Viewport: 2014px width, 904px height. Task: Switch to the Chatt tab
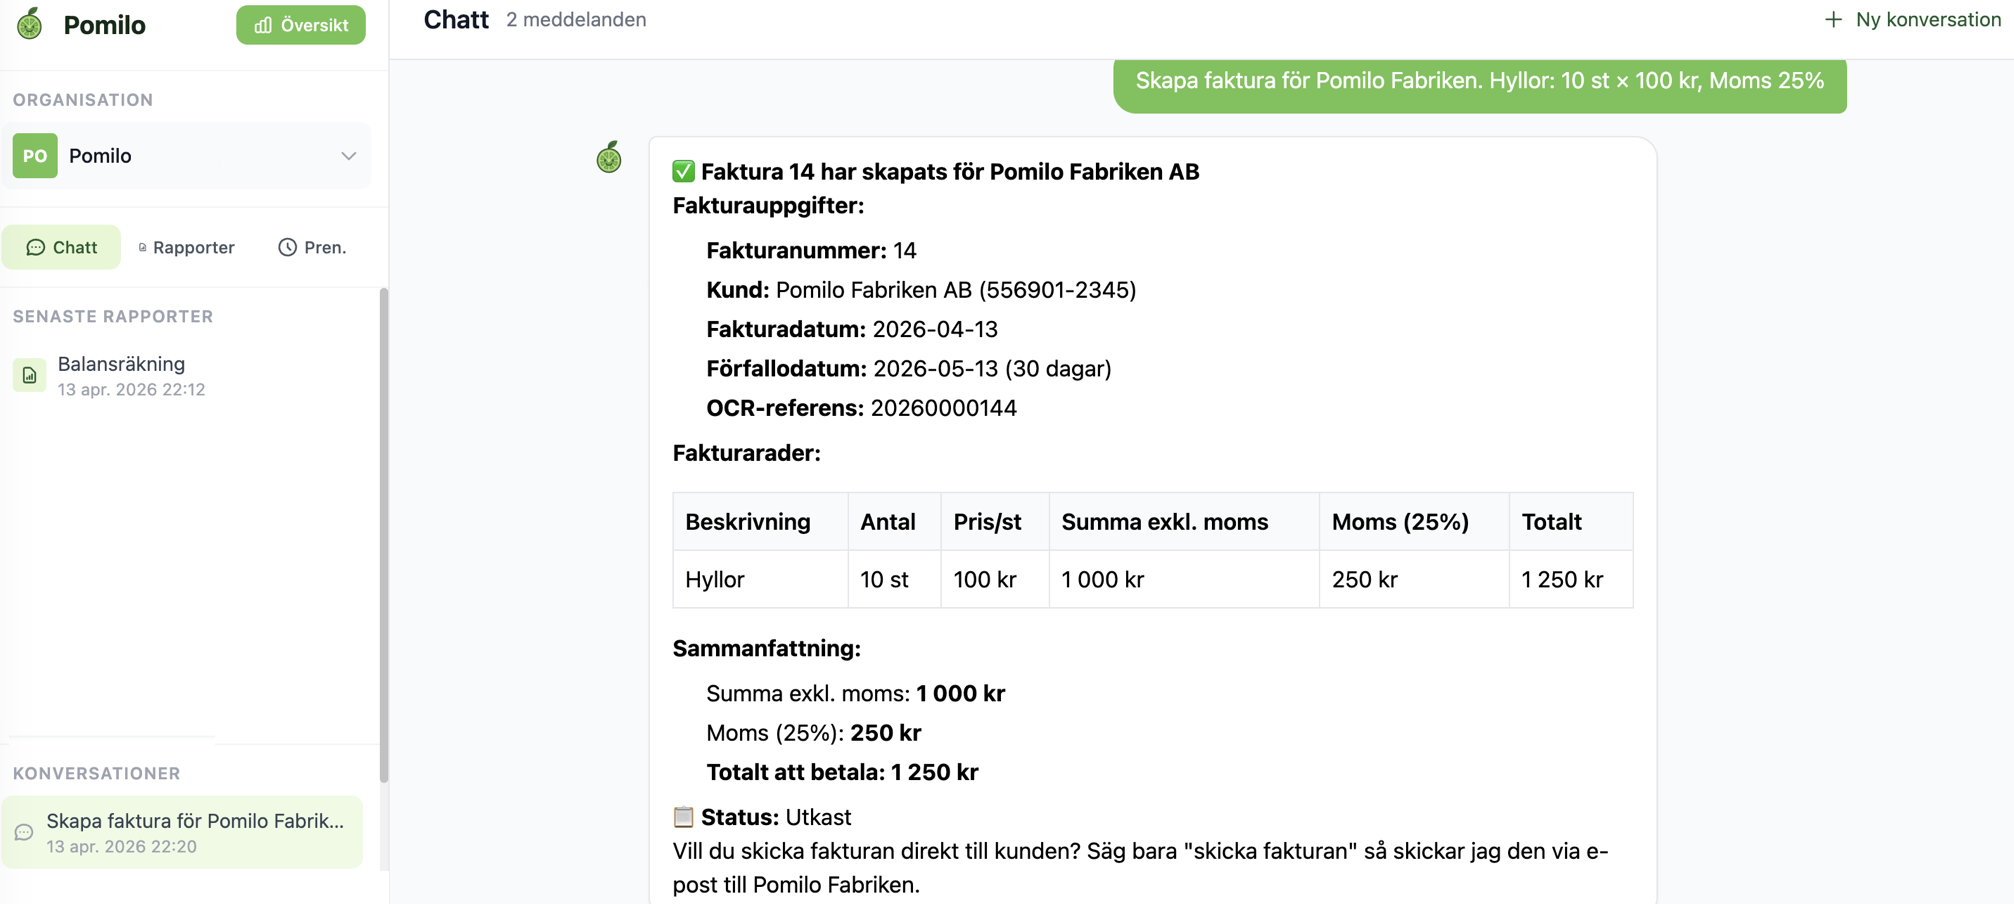pos(61,247)
